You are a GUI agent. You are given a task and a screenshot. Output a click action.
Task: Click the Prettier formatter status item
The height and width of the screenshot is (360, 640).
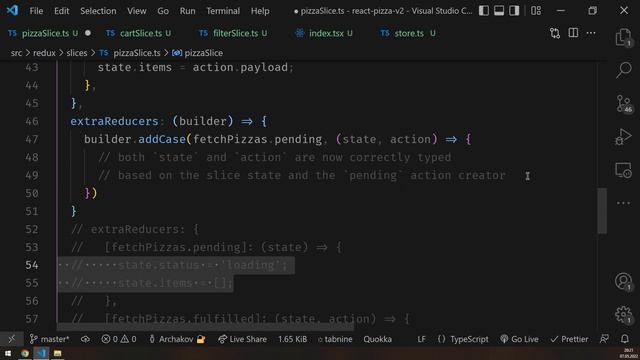pyautogui.click(x=569, y=339)
